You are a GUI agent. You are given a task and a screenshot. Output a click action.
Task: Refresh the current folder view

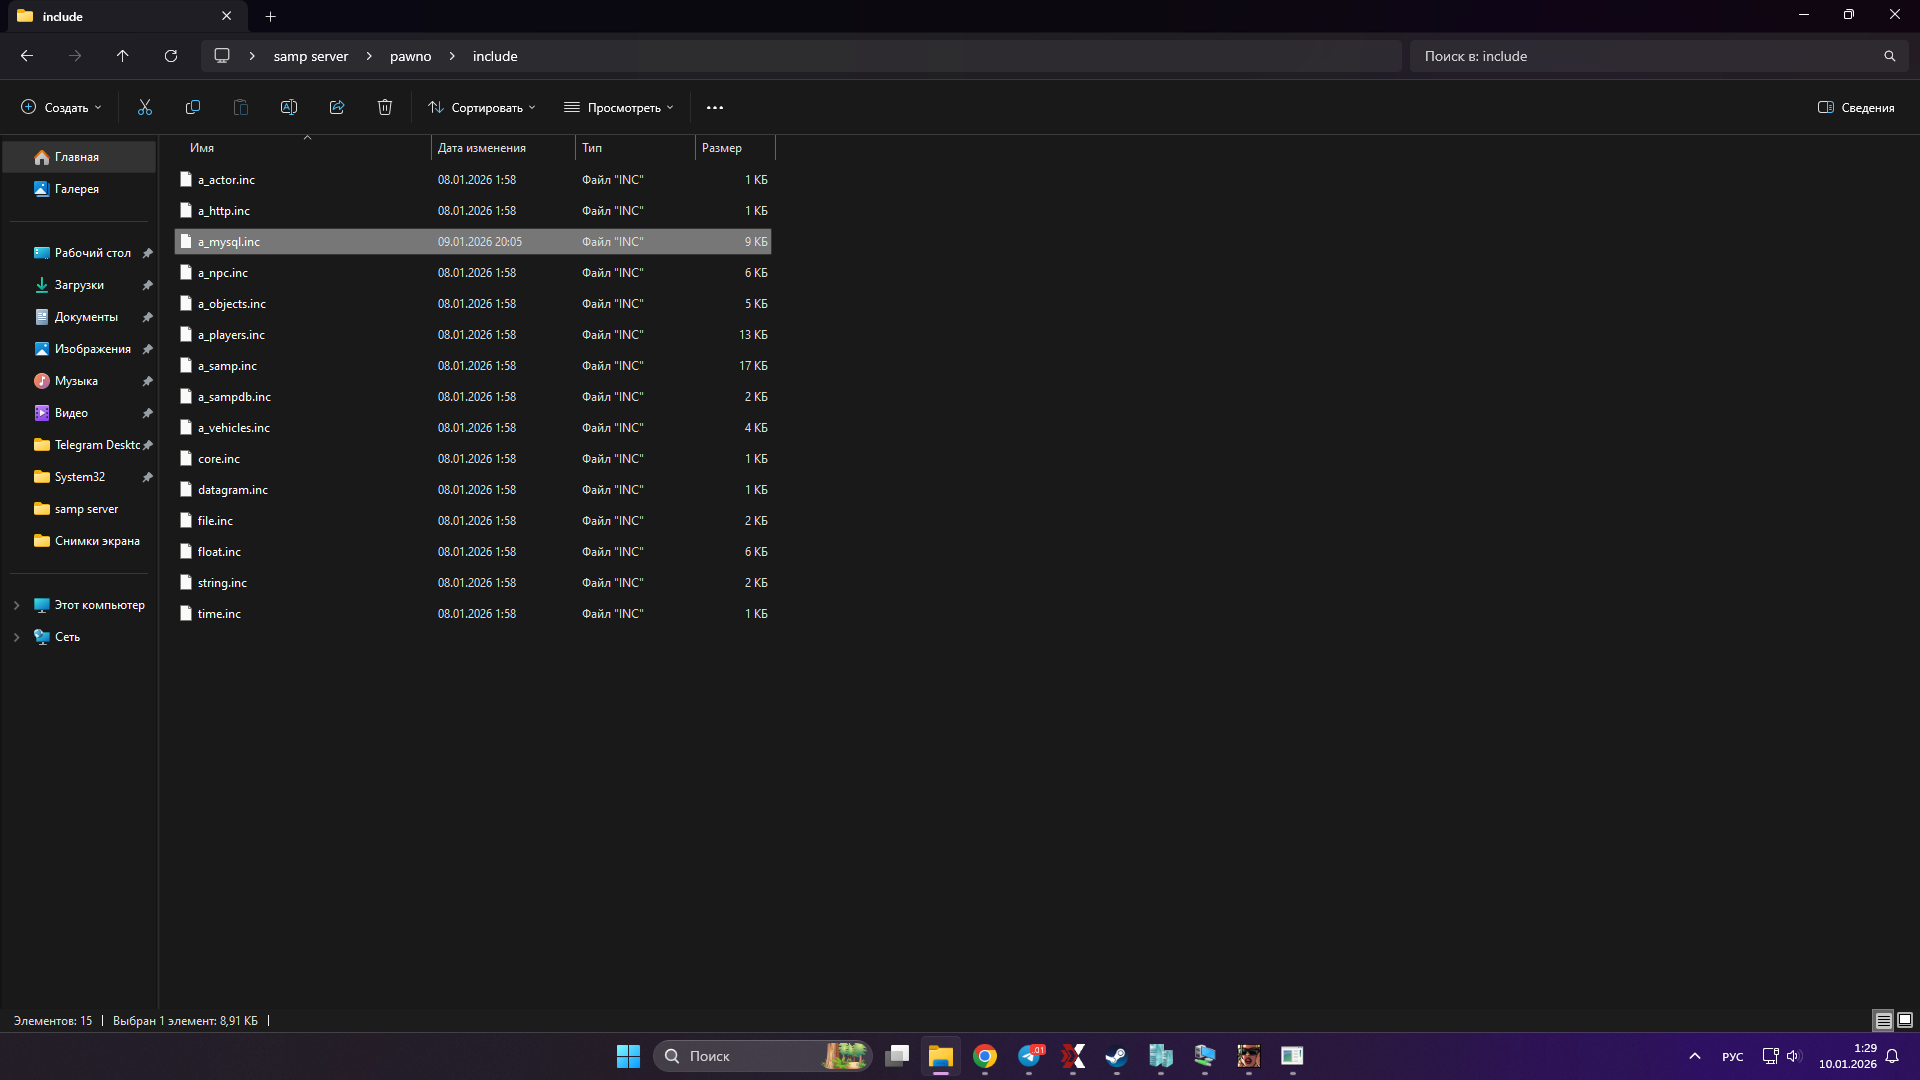[x=171, y=56]
